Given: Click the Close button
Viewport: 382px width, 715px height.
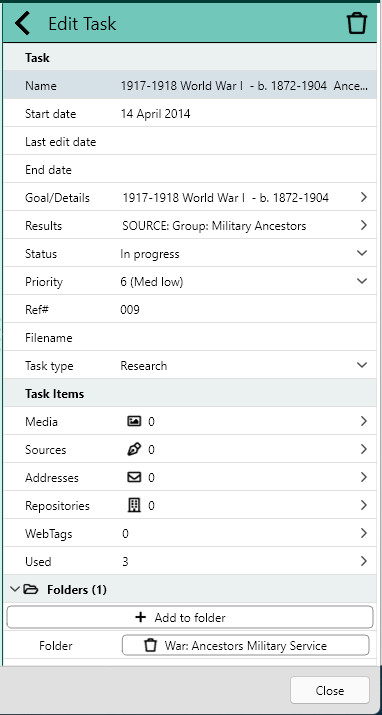Looking at the screenshot, I should click(x=330, y=690).
